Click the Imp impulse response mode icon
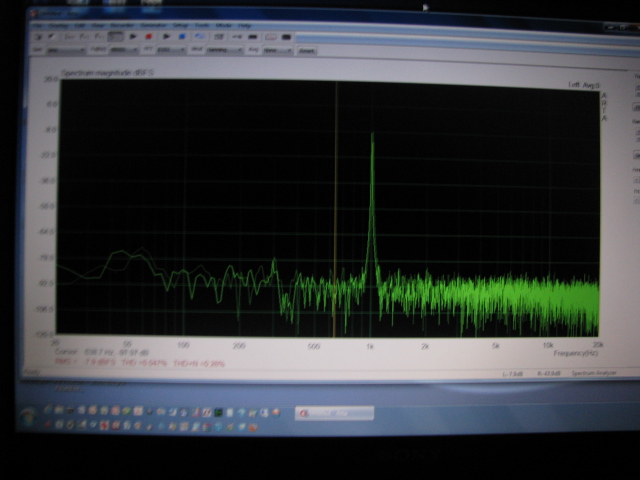The image size is (640, 480). tap(69, 37)
